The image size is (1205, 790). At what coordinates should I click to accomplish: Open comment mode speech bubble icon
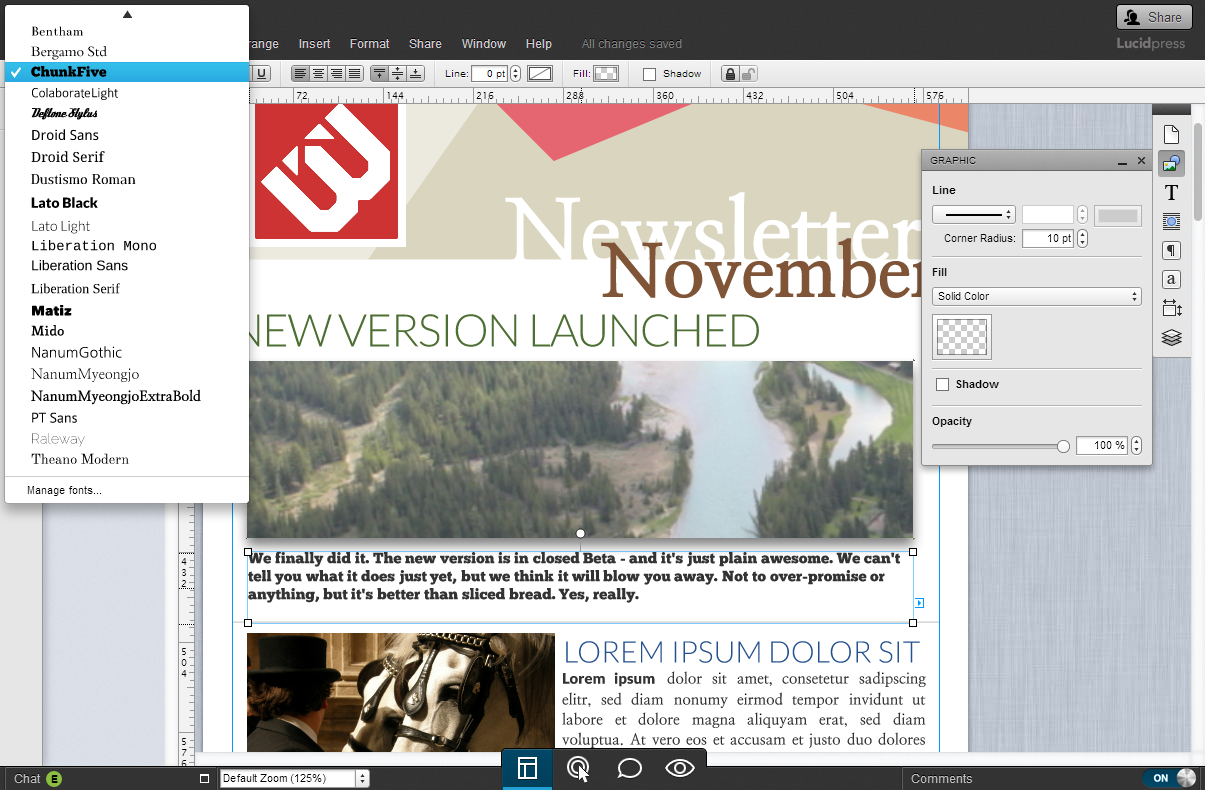[x=629, y=768]
